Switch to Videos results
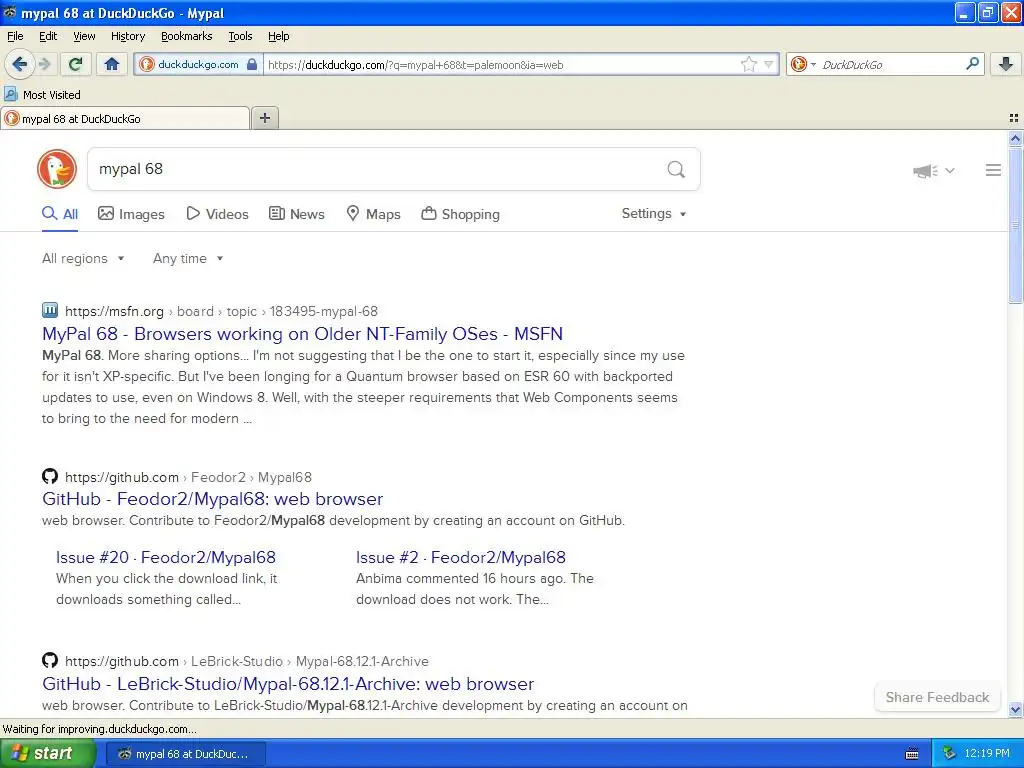 click(x=217, y=214)
